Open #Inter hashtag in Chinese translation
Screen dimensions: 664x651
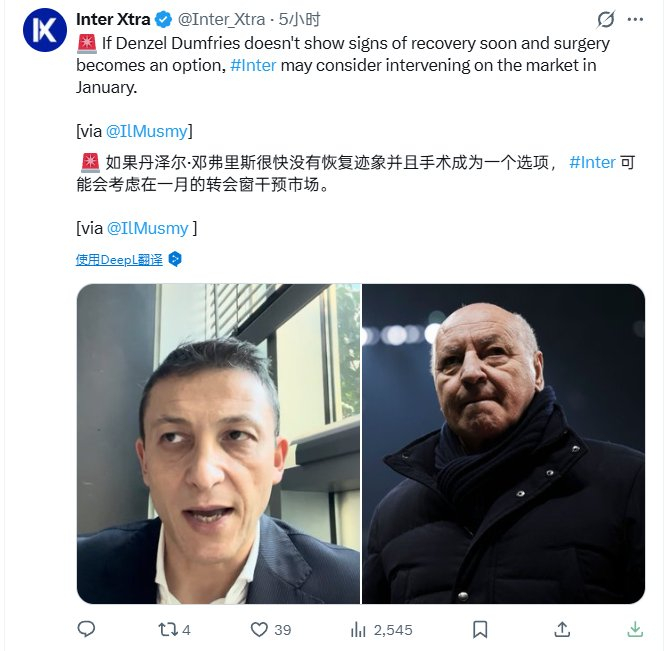click(592, 162)
